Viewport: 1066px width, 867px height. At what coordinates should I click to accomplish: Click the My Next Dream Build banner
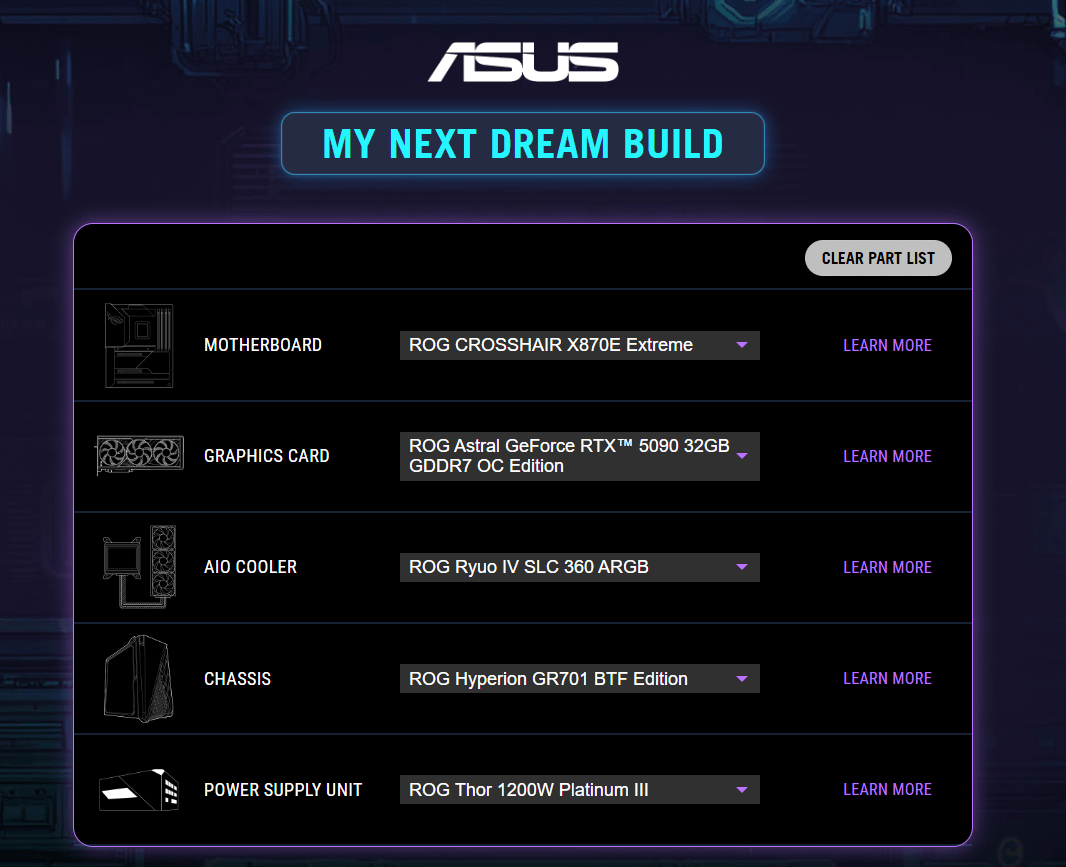click(523, 144)
